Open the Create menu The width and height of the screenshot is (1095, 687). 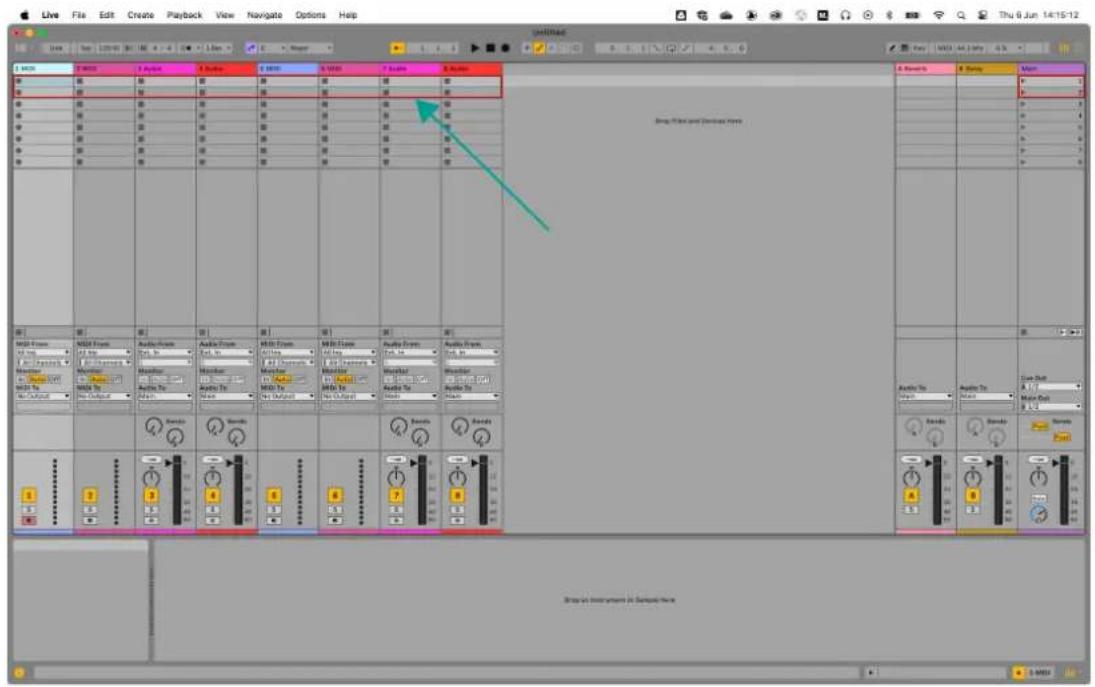click(140, 15)
